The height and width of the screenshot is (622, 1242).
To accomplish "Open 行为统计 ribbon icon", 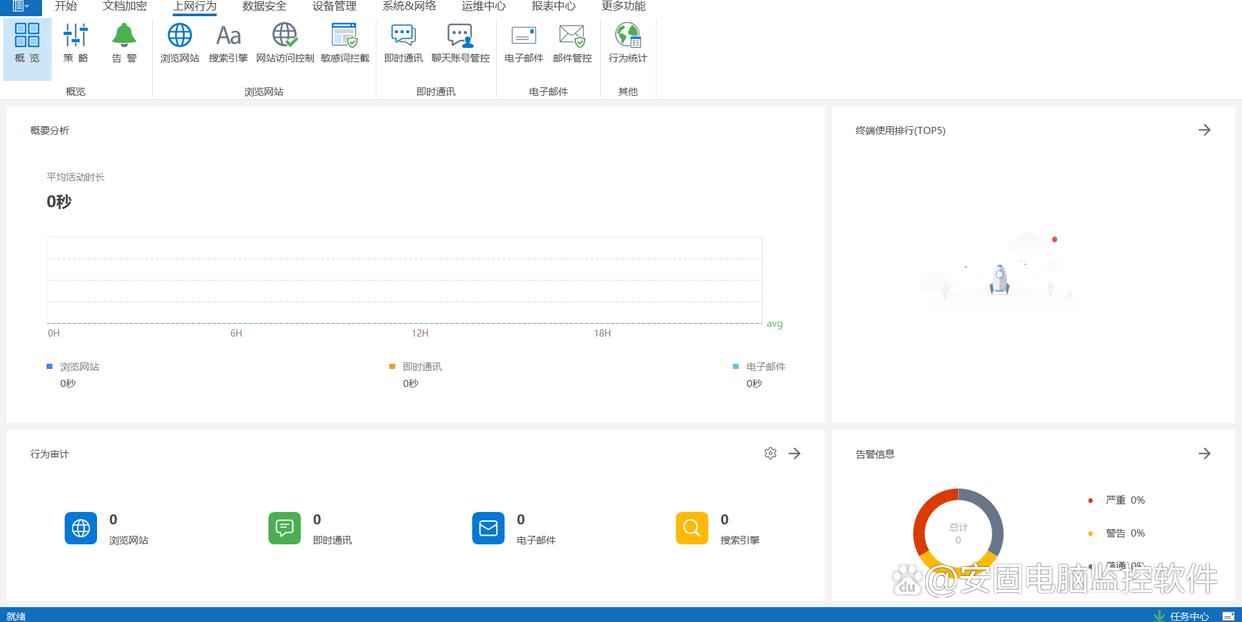I will pos(628,44).
